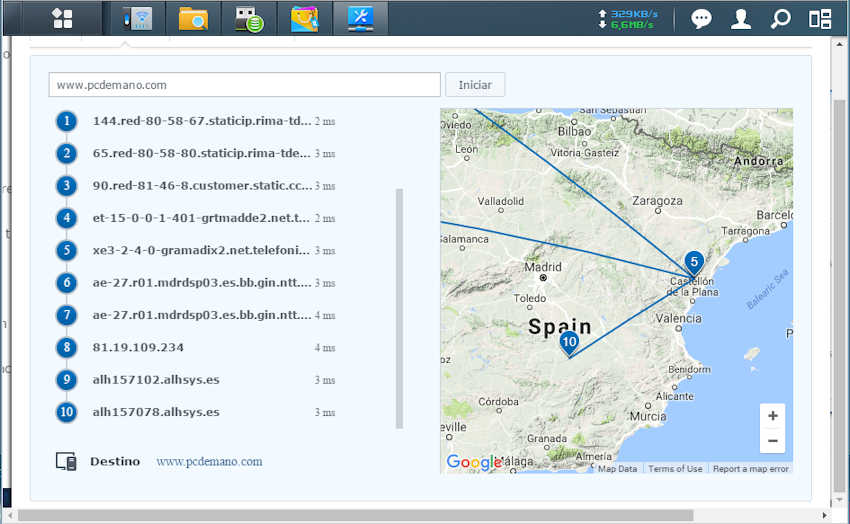Select the Network Tools taskbar icon
The height and width of the screenshot is (524, 850).
[360, 18]
